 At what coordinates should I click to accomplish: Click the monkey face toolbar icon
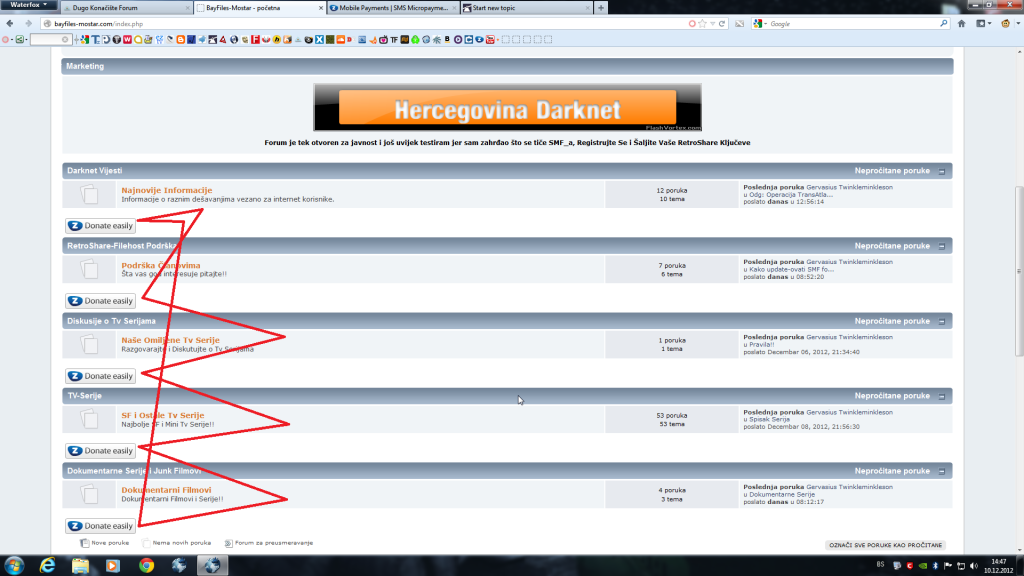tap(1006, 24)
